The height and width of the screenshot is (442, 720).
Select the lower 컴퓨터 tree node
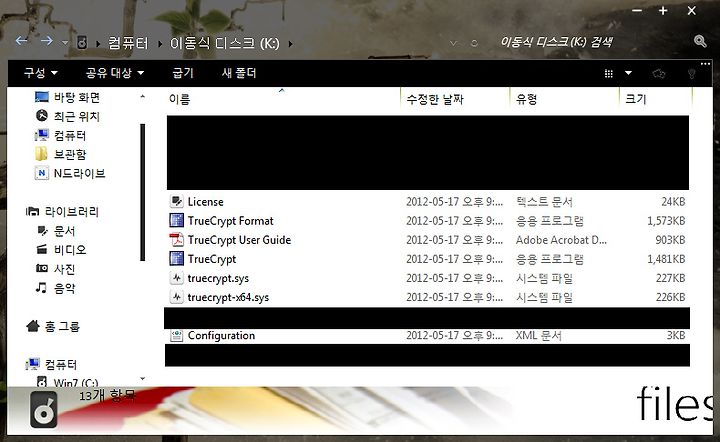click(61, 364)
